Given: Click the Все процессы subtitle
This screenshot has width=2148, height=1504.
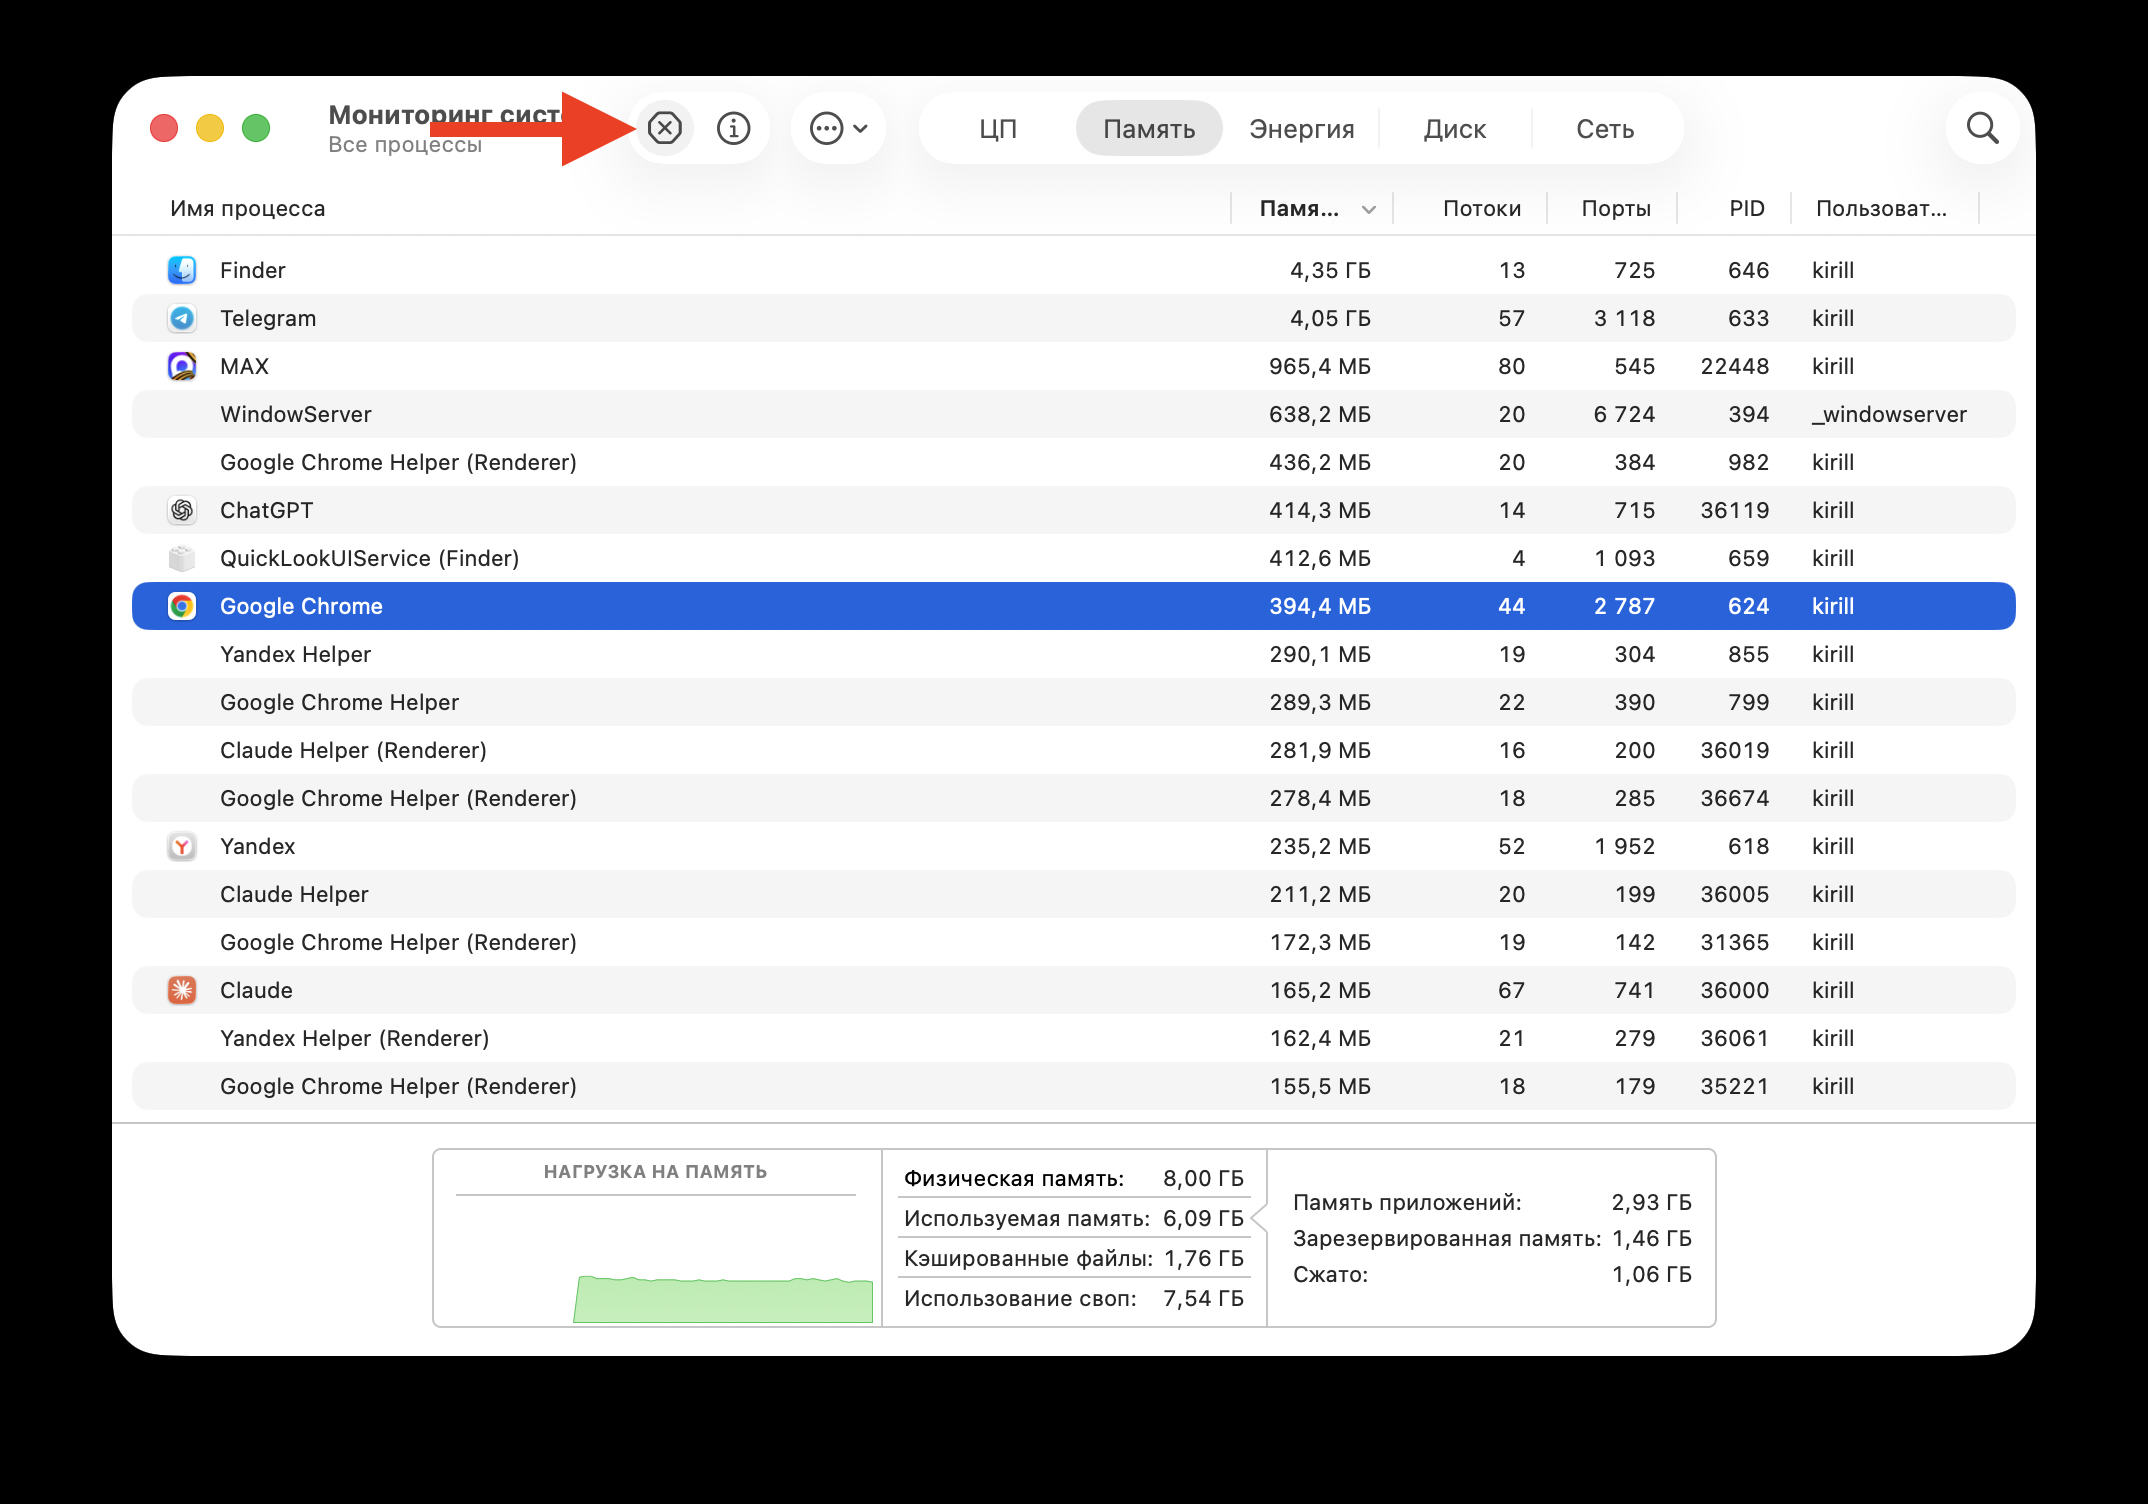Looking at the screenshot, I should pos(405,145).
